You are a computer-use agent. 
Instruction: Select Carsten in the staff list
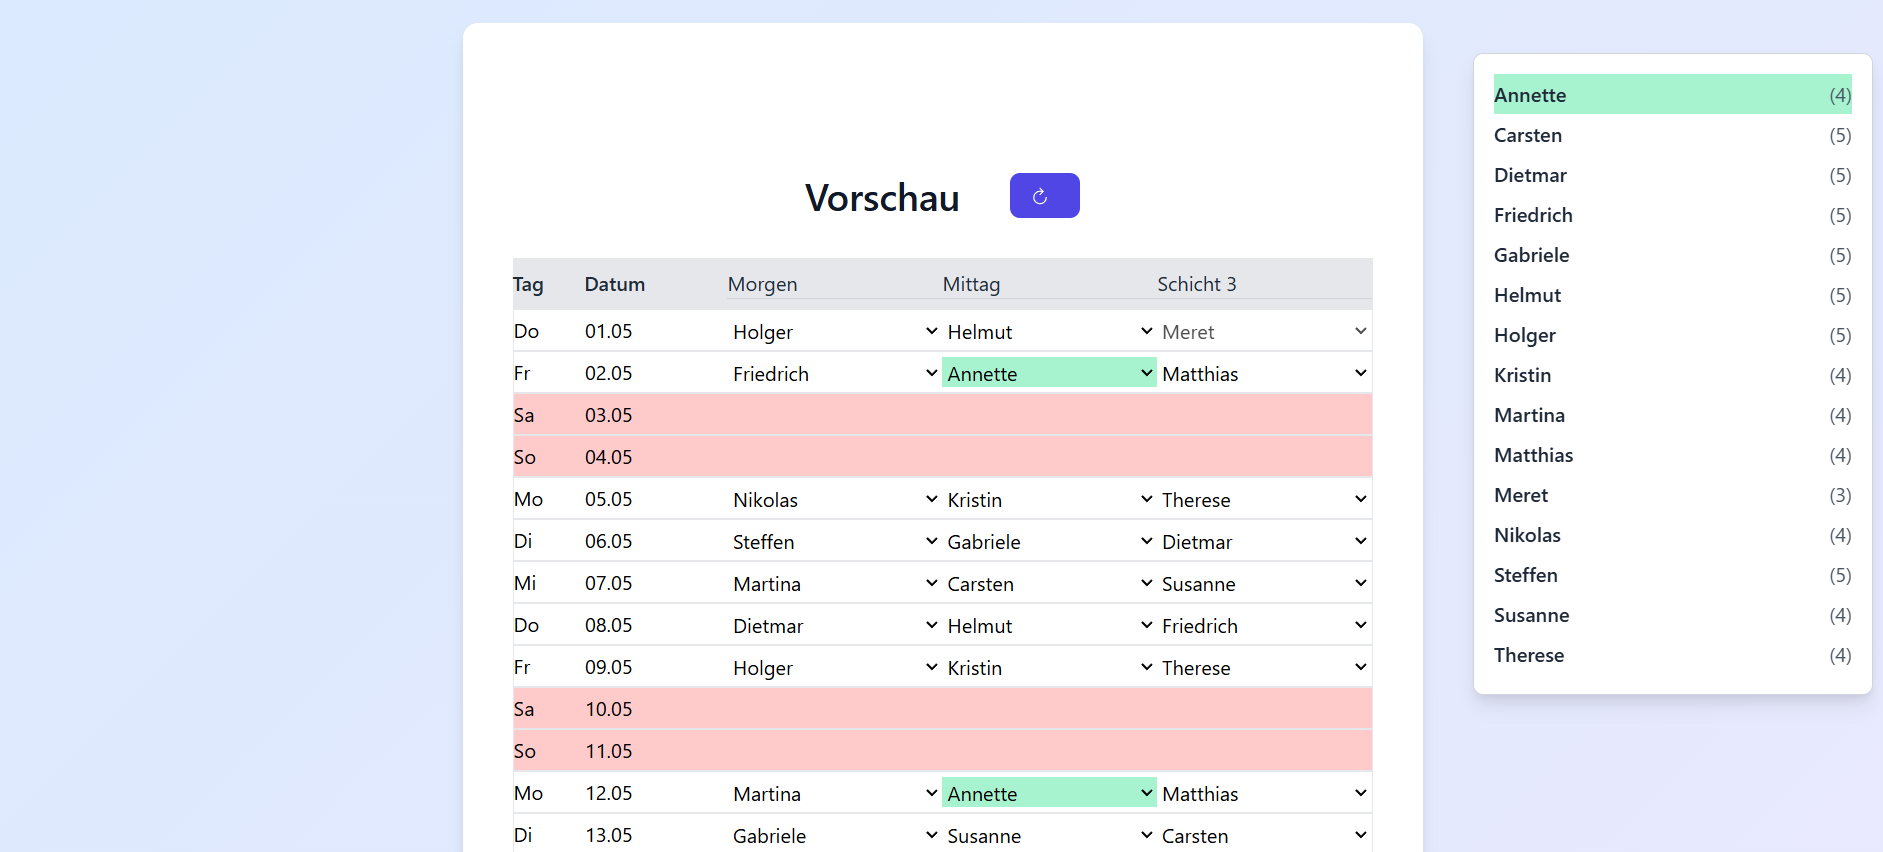pos(1671,135)
